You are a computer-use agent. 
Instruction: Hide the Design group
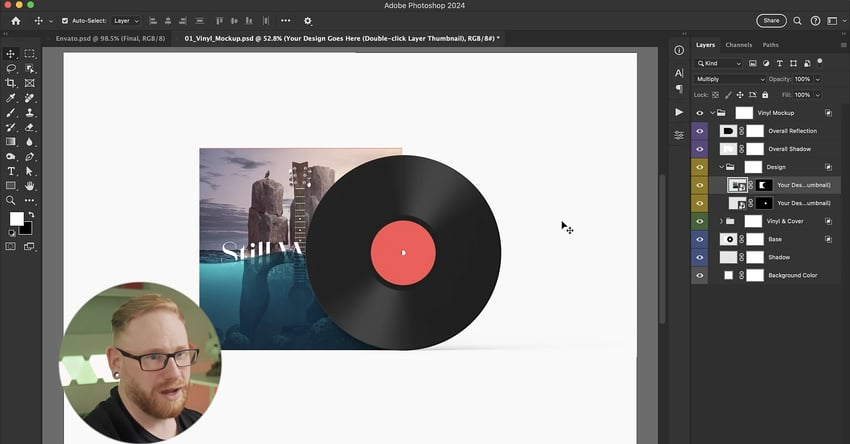[x=699, y=167]
